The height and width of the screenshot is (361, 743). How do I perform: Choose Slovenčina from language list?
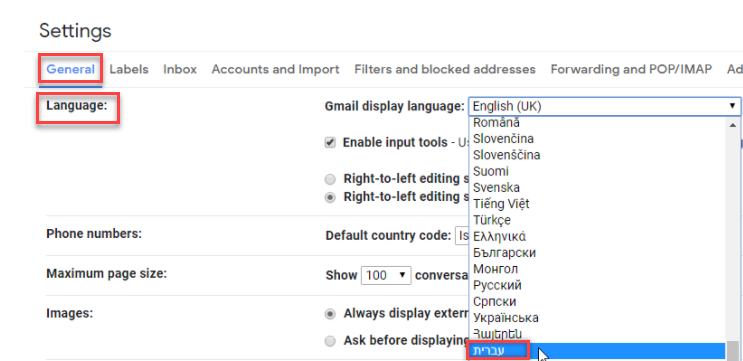[597, 139]
